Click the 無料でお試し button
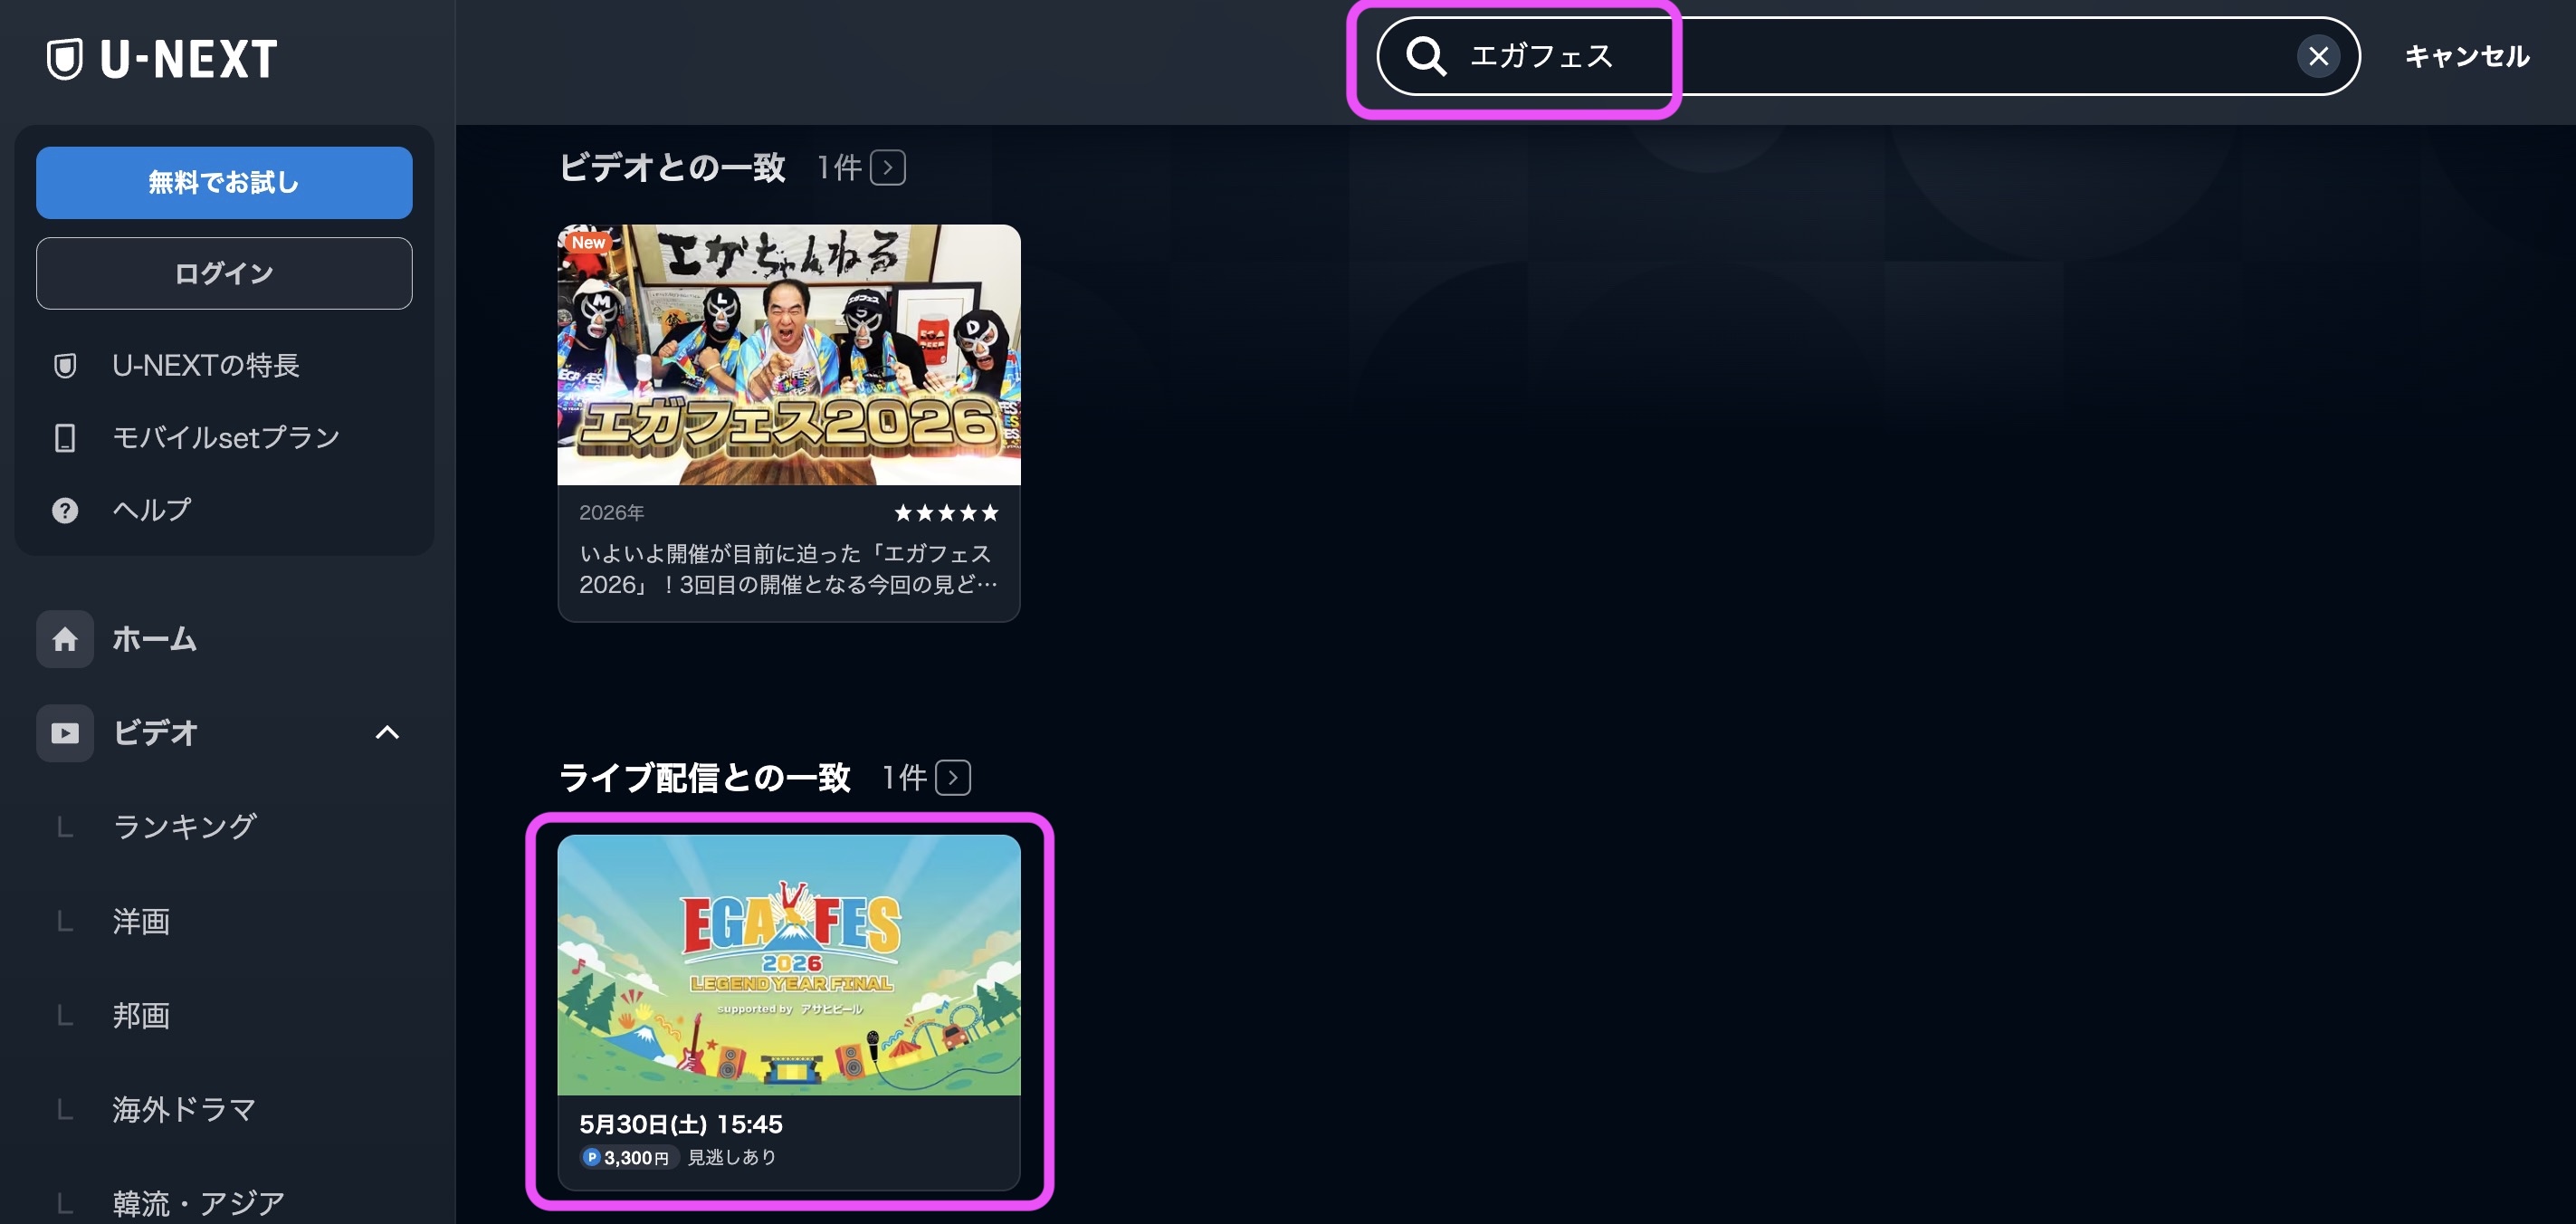 point(224,183)
